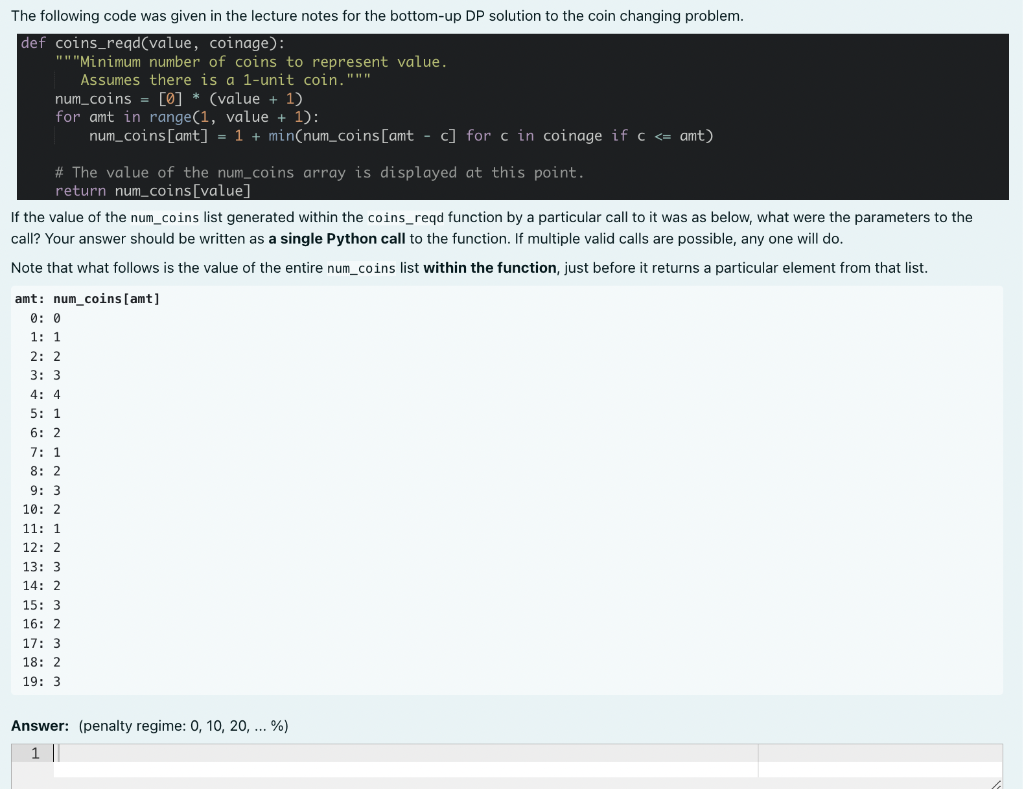Click the return num_coins[value] line
Viewport: 1024px width, 789px height.
pyautogui.click(x=150, y=191)
